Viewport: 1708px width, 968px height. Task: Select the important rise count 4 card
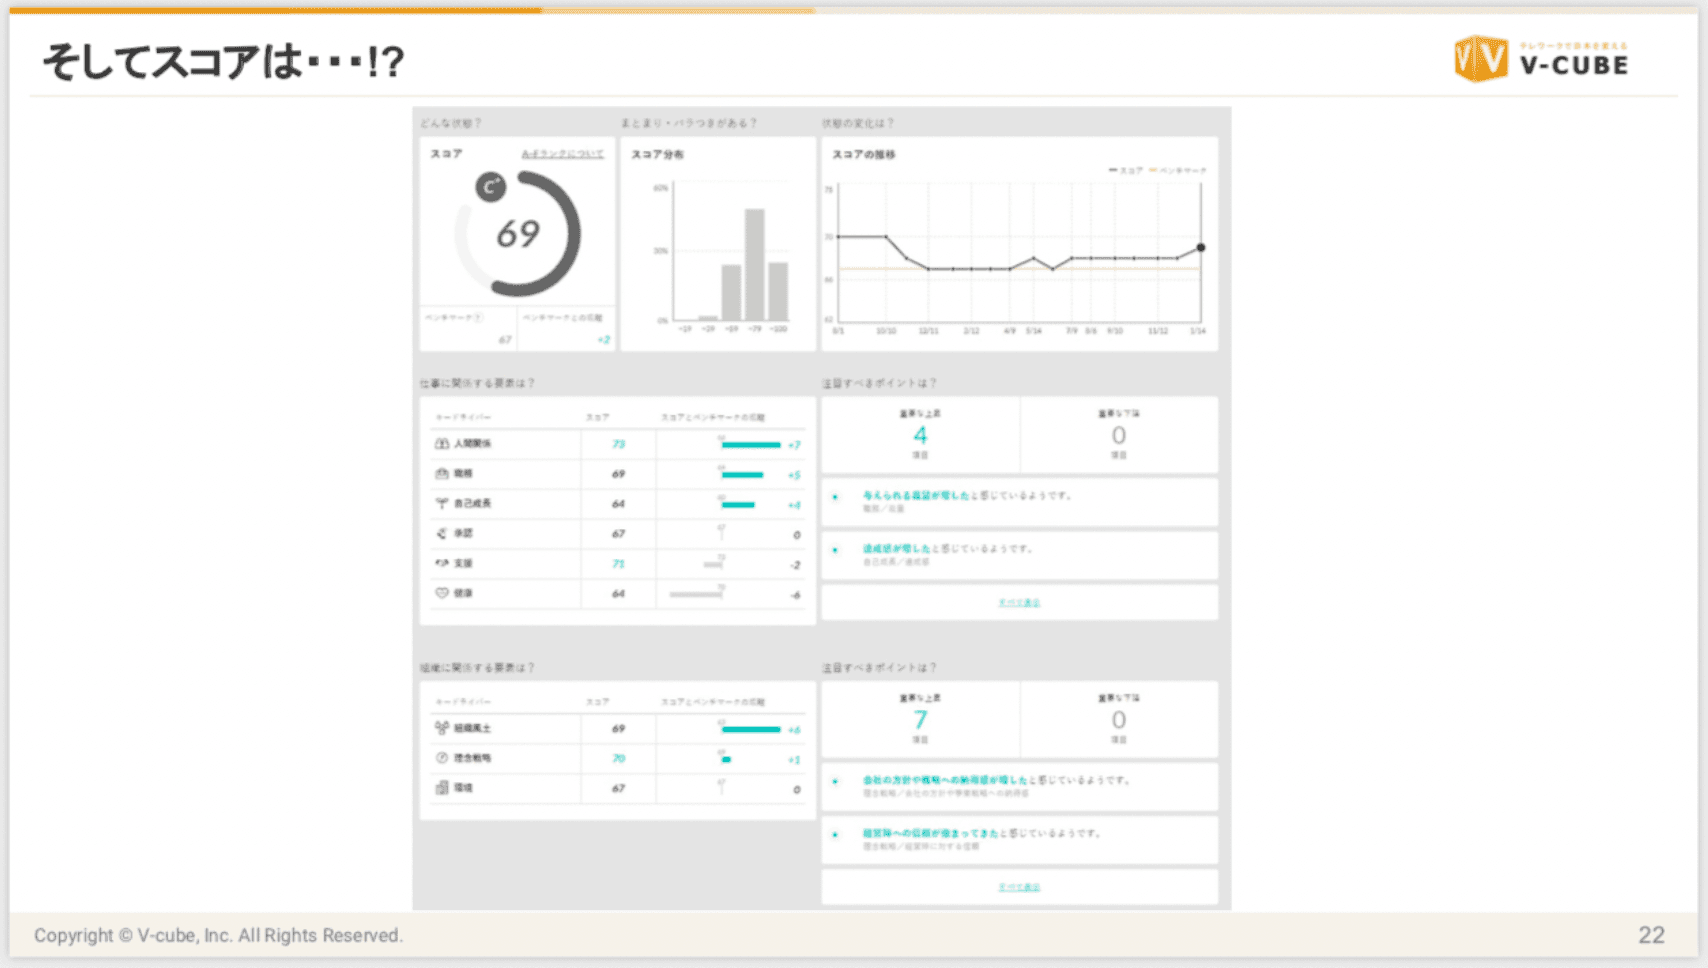point(920,436)
